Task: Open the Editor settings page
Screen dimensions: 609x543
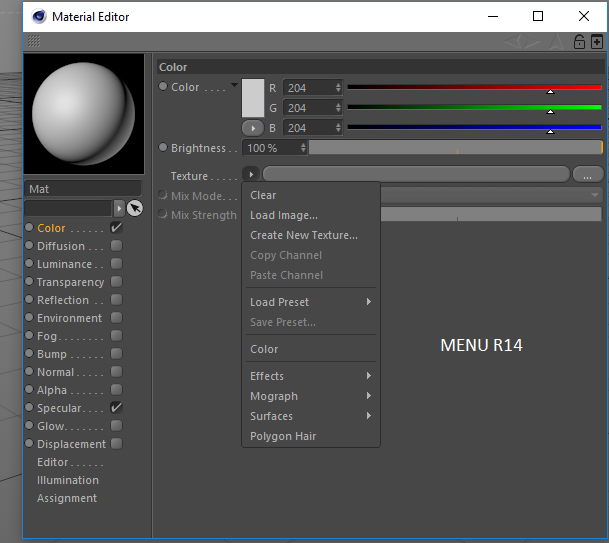Action: [x=53, y=462]
